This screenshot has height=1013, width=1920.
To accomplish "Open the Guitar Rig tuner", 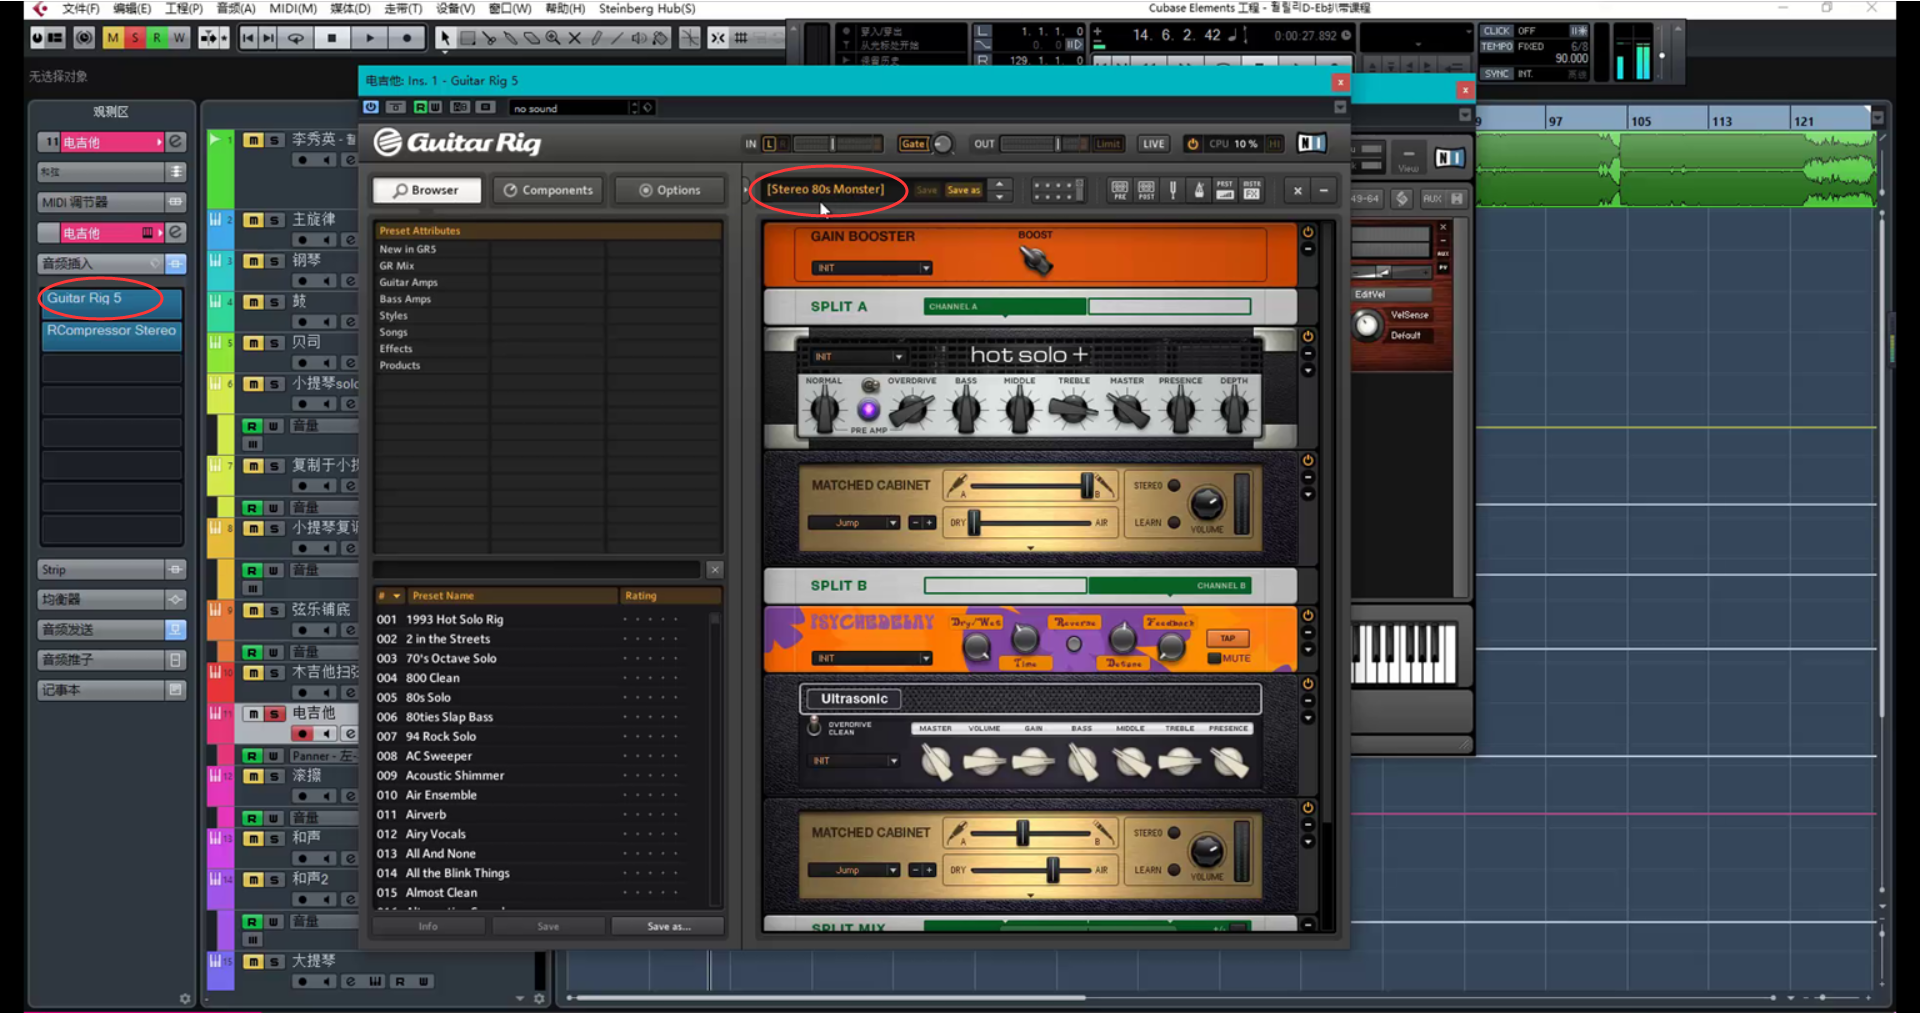I will [1173, 190].
